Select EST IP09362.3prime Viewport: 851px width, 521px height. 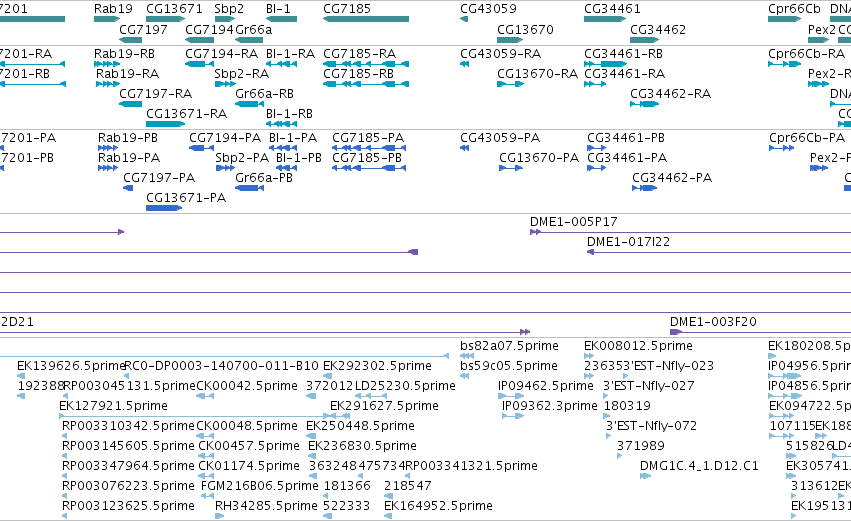coord(549,406)
